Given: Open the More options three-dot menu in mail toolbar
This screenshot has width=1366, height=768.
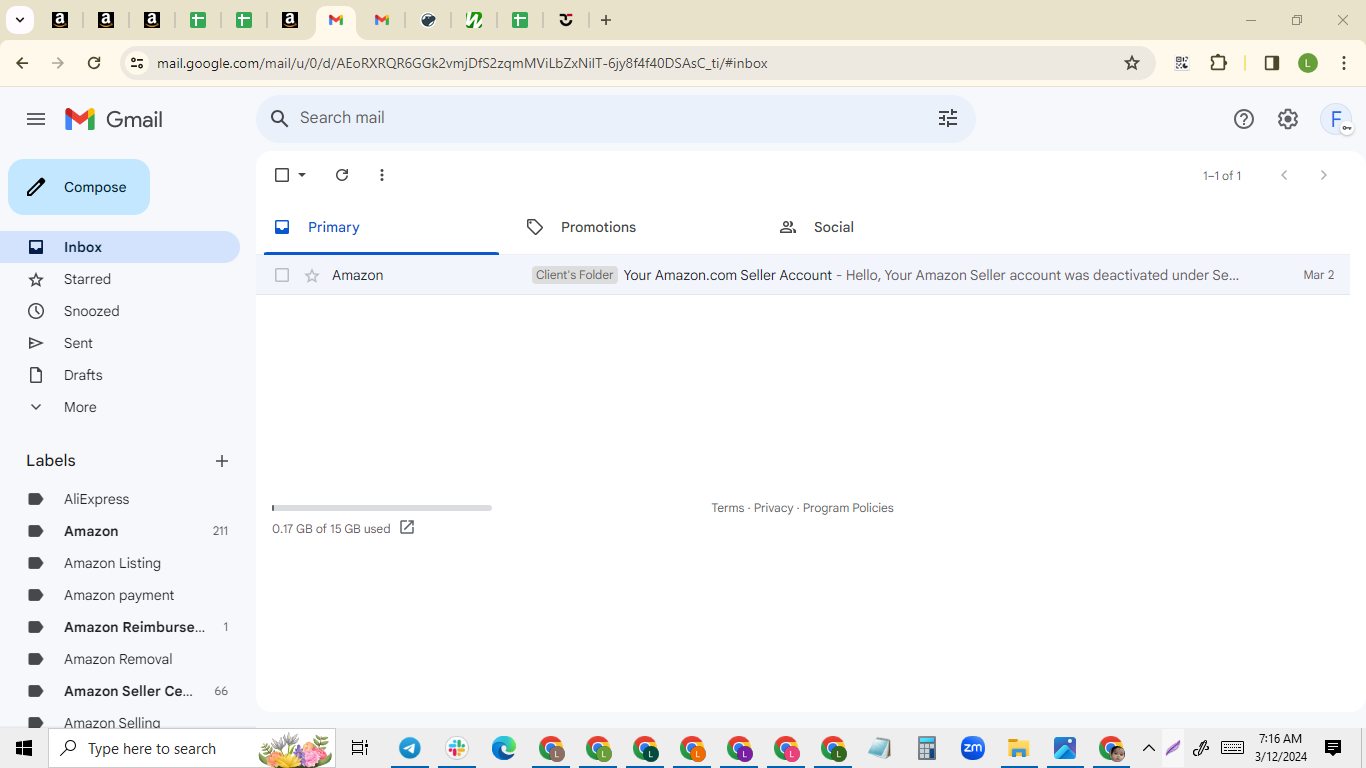Looking at the screenshot, I should point(382,175).
